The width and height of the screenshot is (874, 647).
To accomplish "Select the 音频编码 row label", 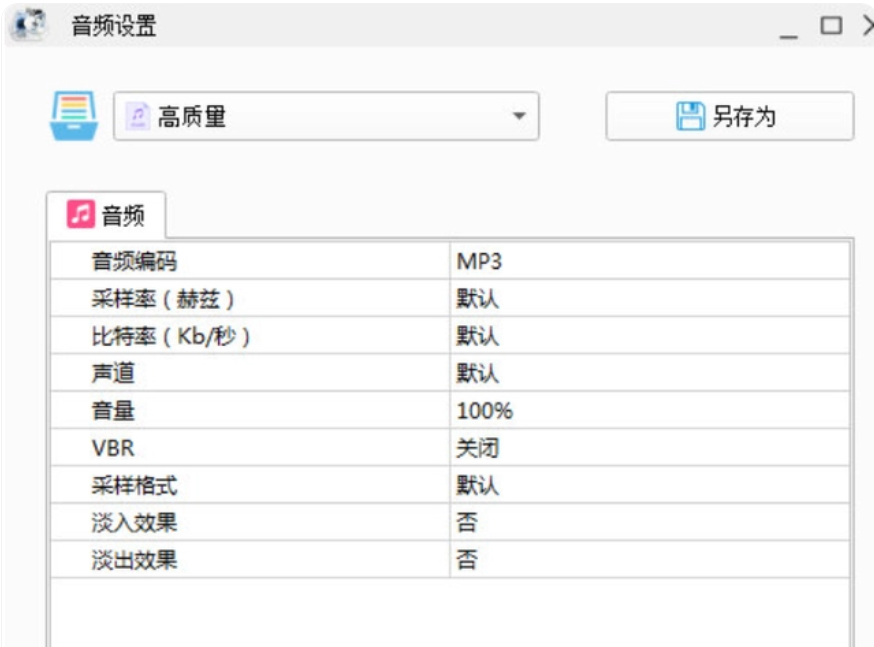I will 134,261.
